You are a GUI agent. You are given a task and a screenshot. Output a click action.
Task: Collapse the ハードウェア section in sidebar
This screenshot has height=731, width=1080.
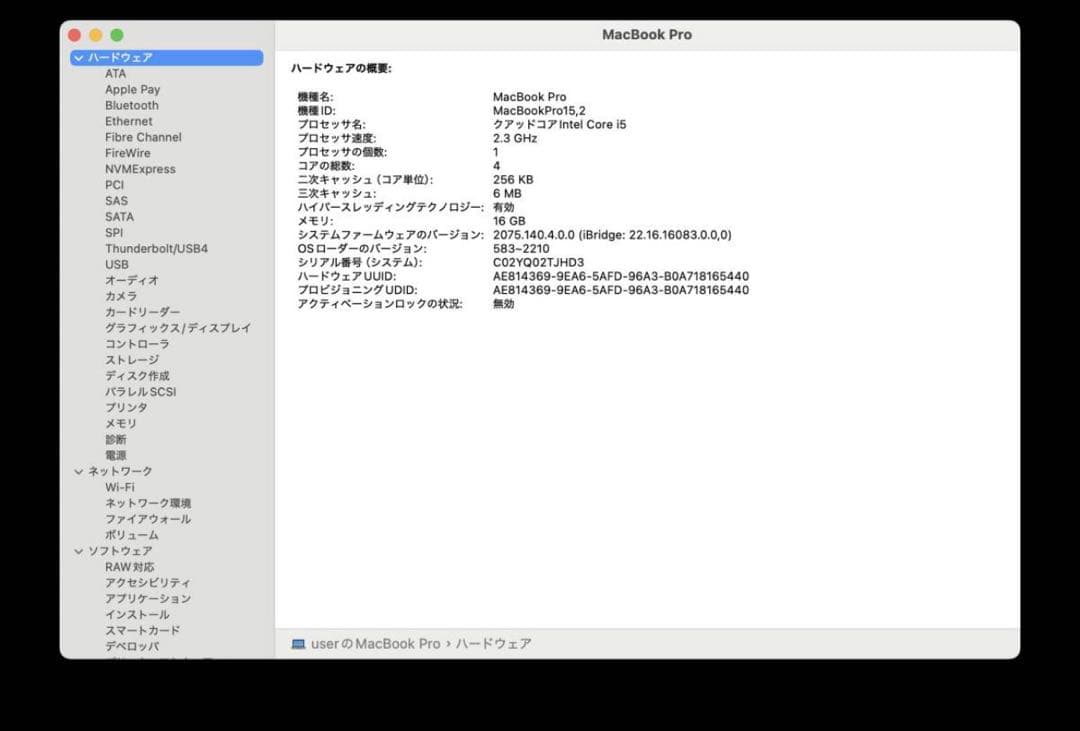(78, 57)
